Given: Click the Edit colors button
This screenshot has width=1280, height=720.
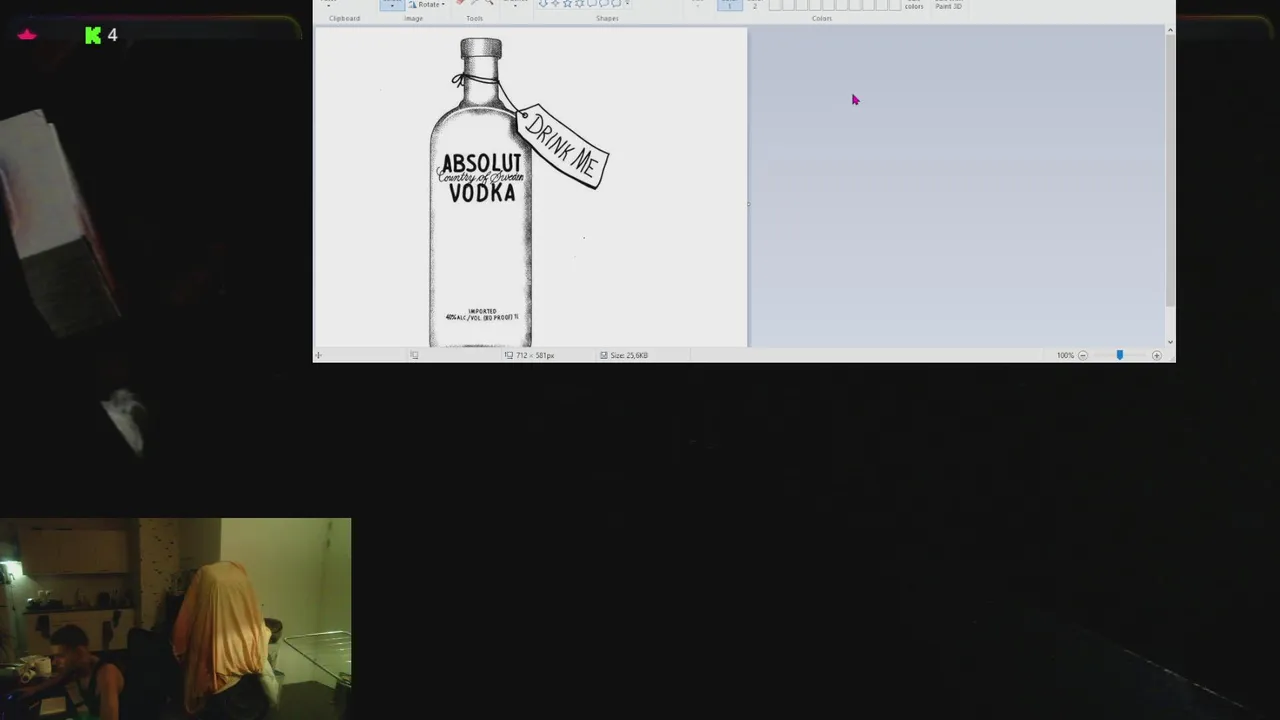Looking at the screenshot, I should [x=914, y=5].
